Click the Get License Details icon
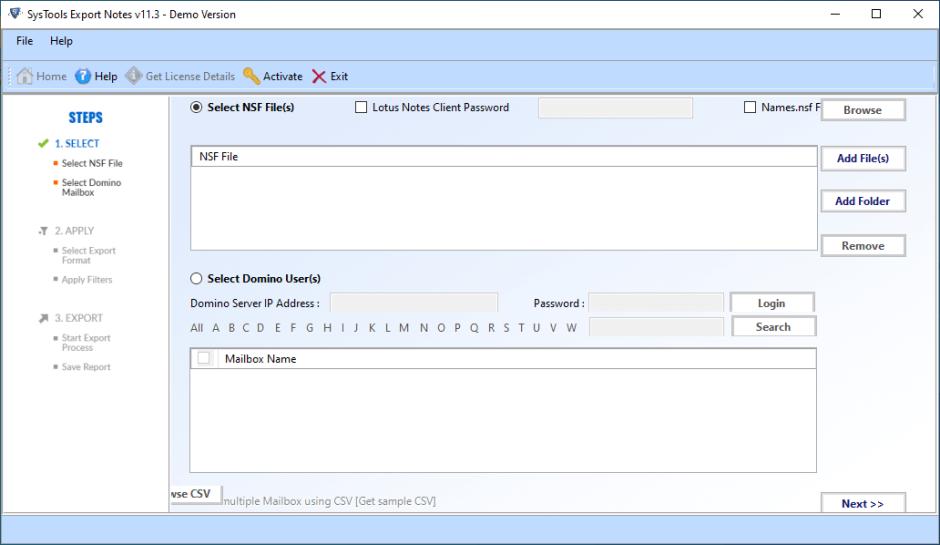Image resolution: width=940 pixels, height=545 pixels. coord(134,76)
